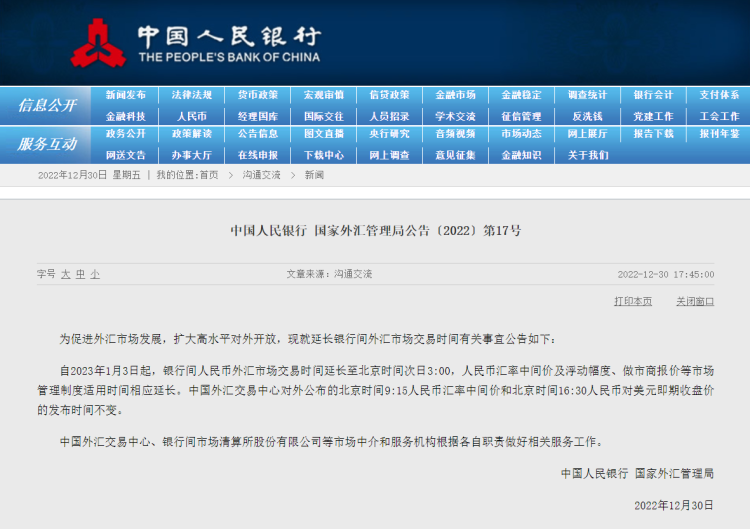Open 征信管理 link
Screen dimensions: 750x529
tap(521, 116)
